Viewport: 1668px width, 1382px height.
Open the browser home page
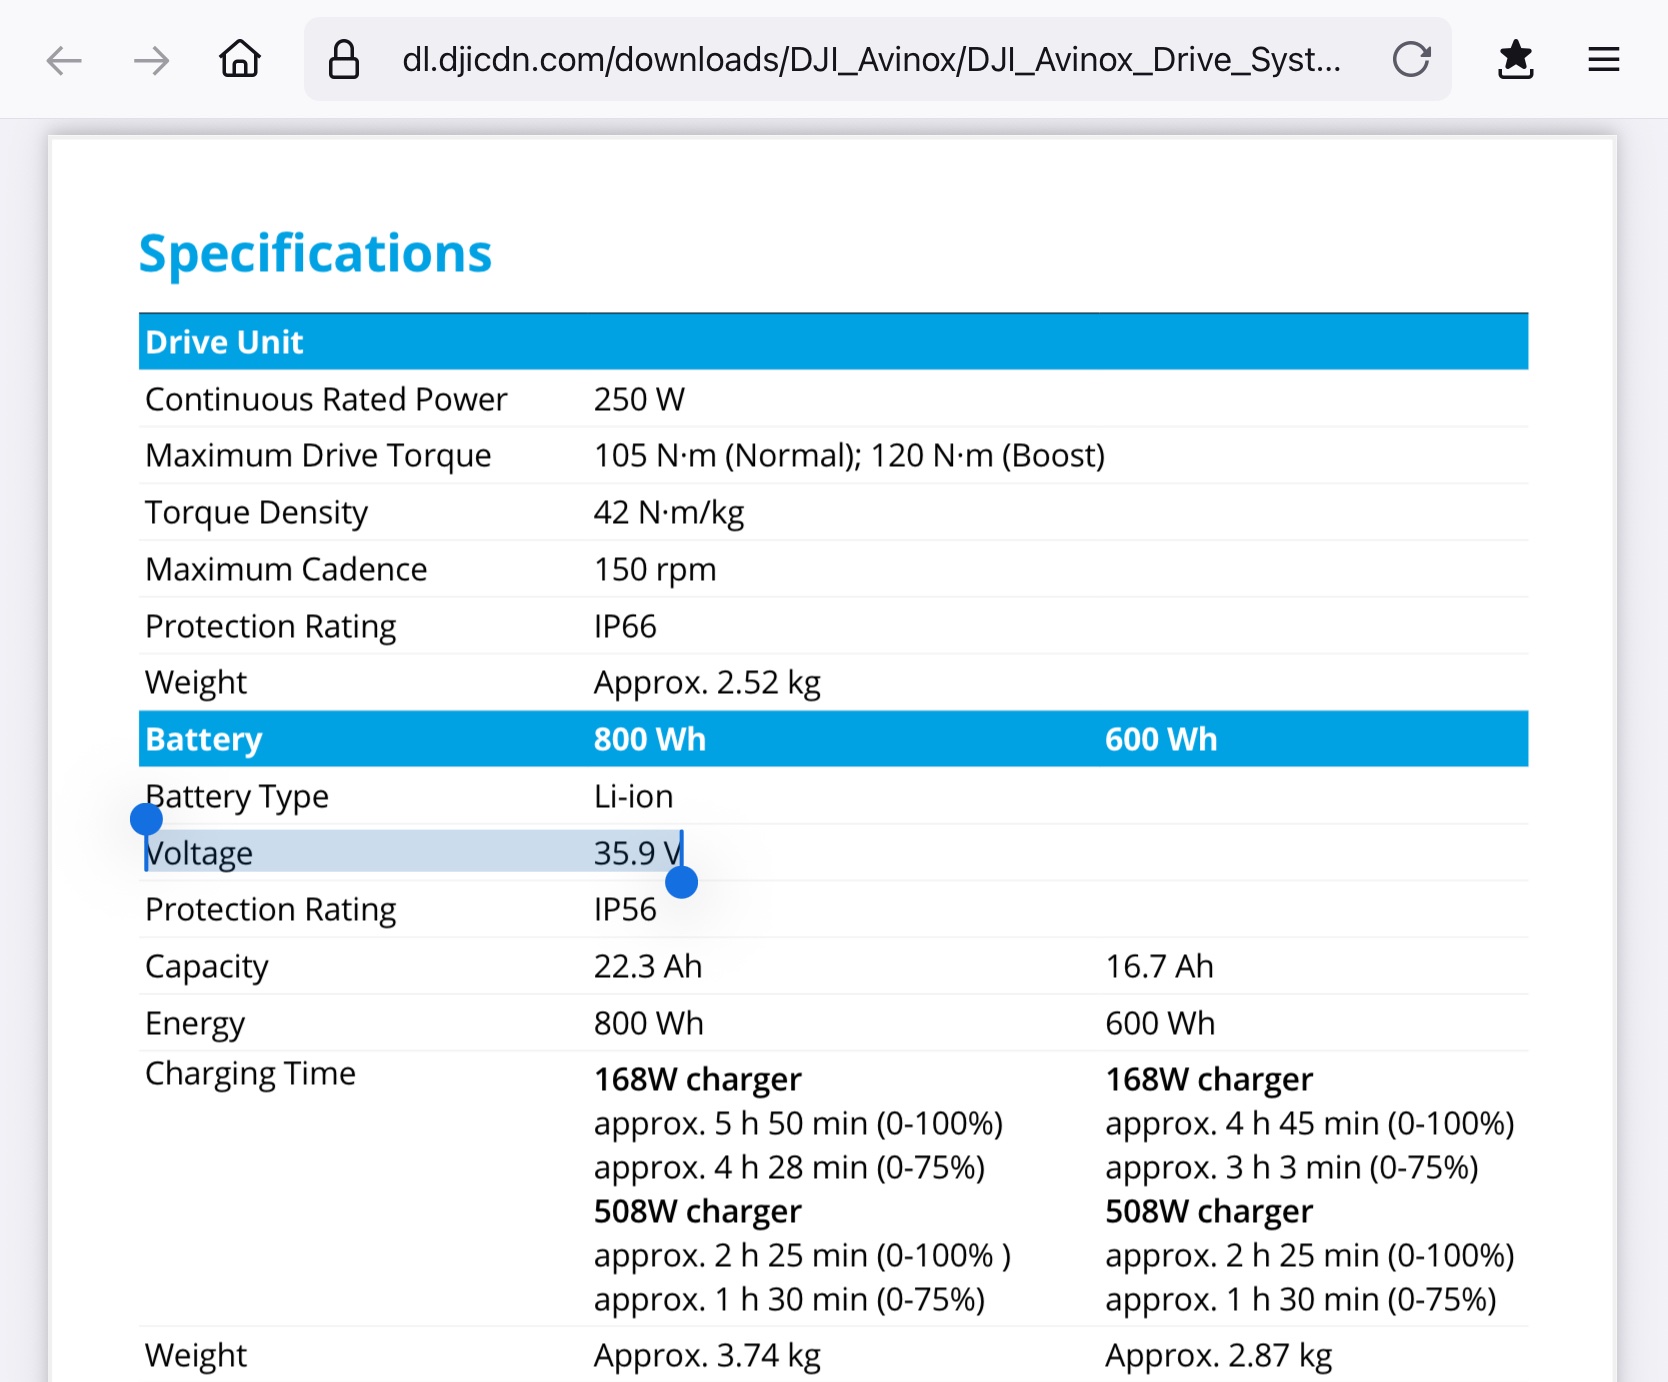[x=240, y=59]
